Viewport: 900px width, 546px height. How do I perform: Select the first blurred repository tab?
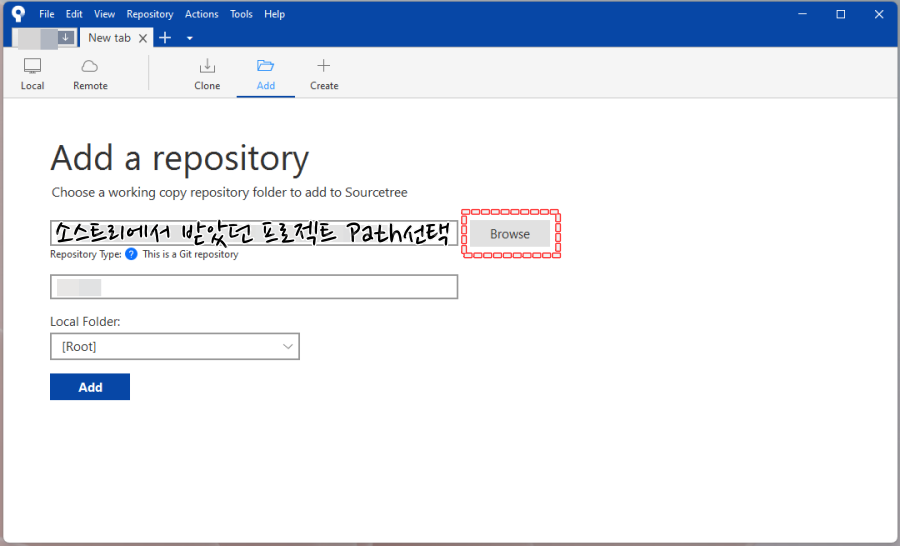45,38
